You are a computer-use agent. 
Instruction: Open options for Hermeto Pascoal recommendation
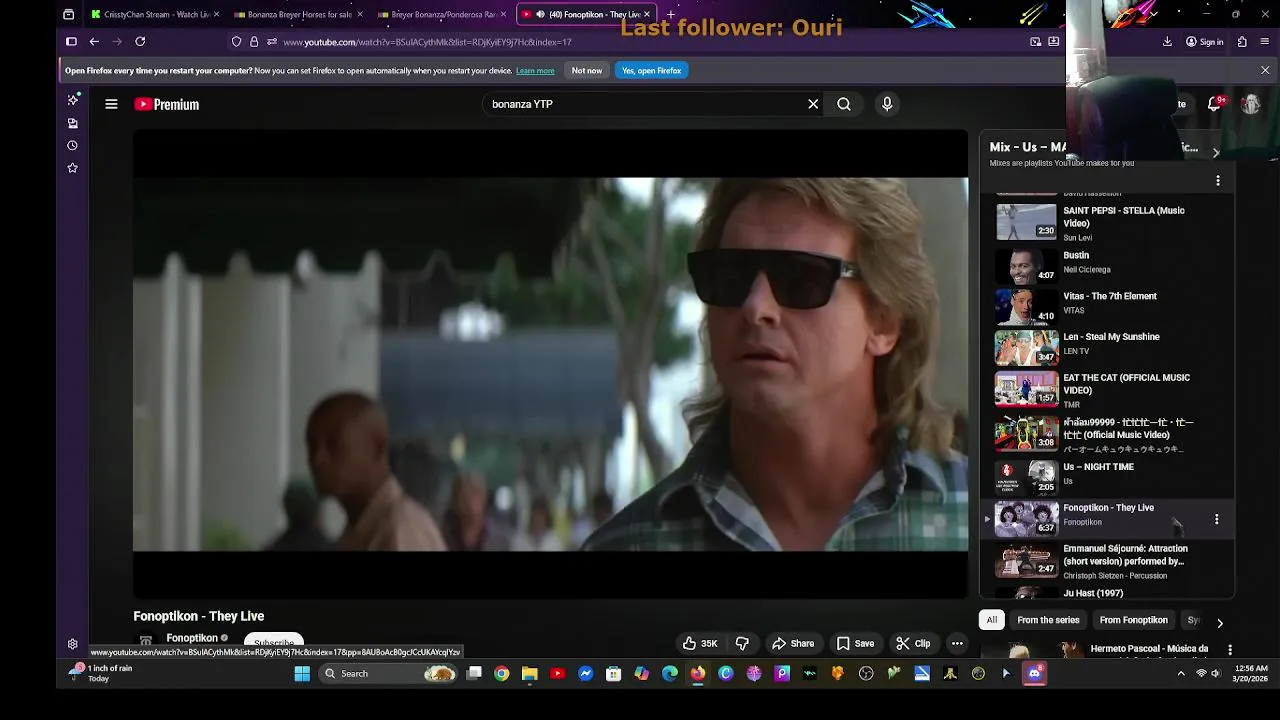coord(1230,650)
